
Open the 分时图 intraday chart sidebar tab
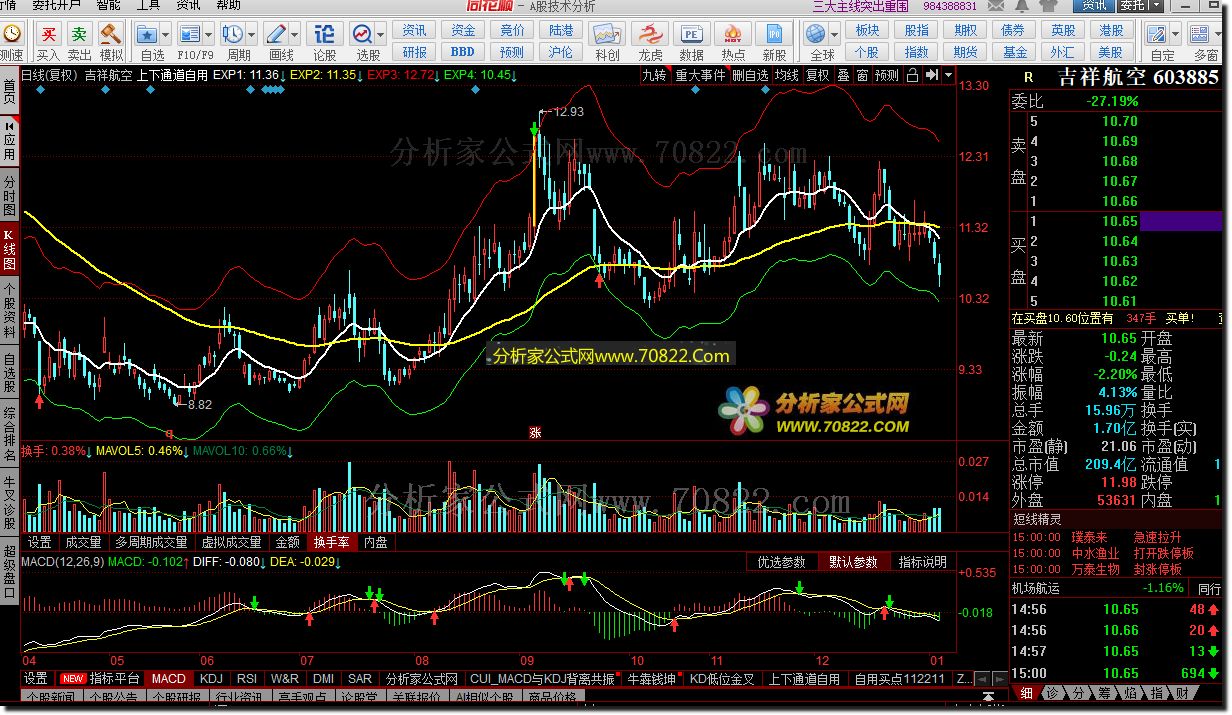pos(9,196)
